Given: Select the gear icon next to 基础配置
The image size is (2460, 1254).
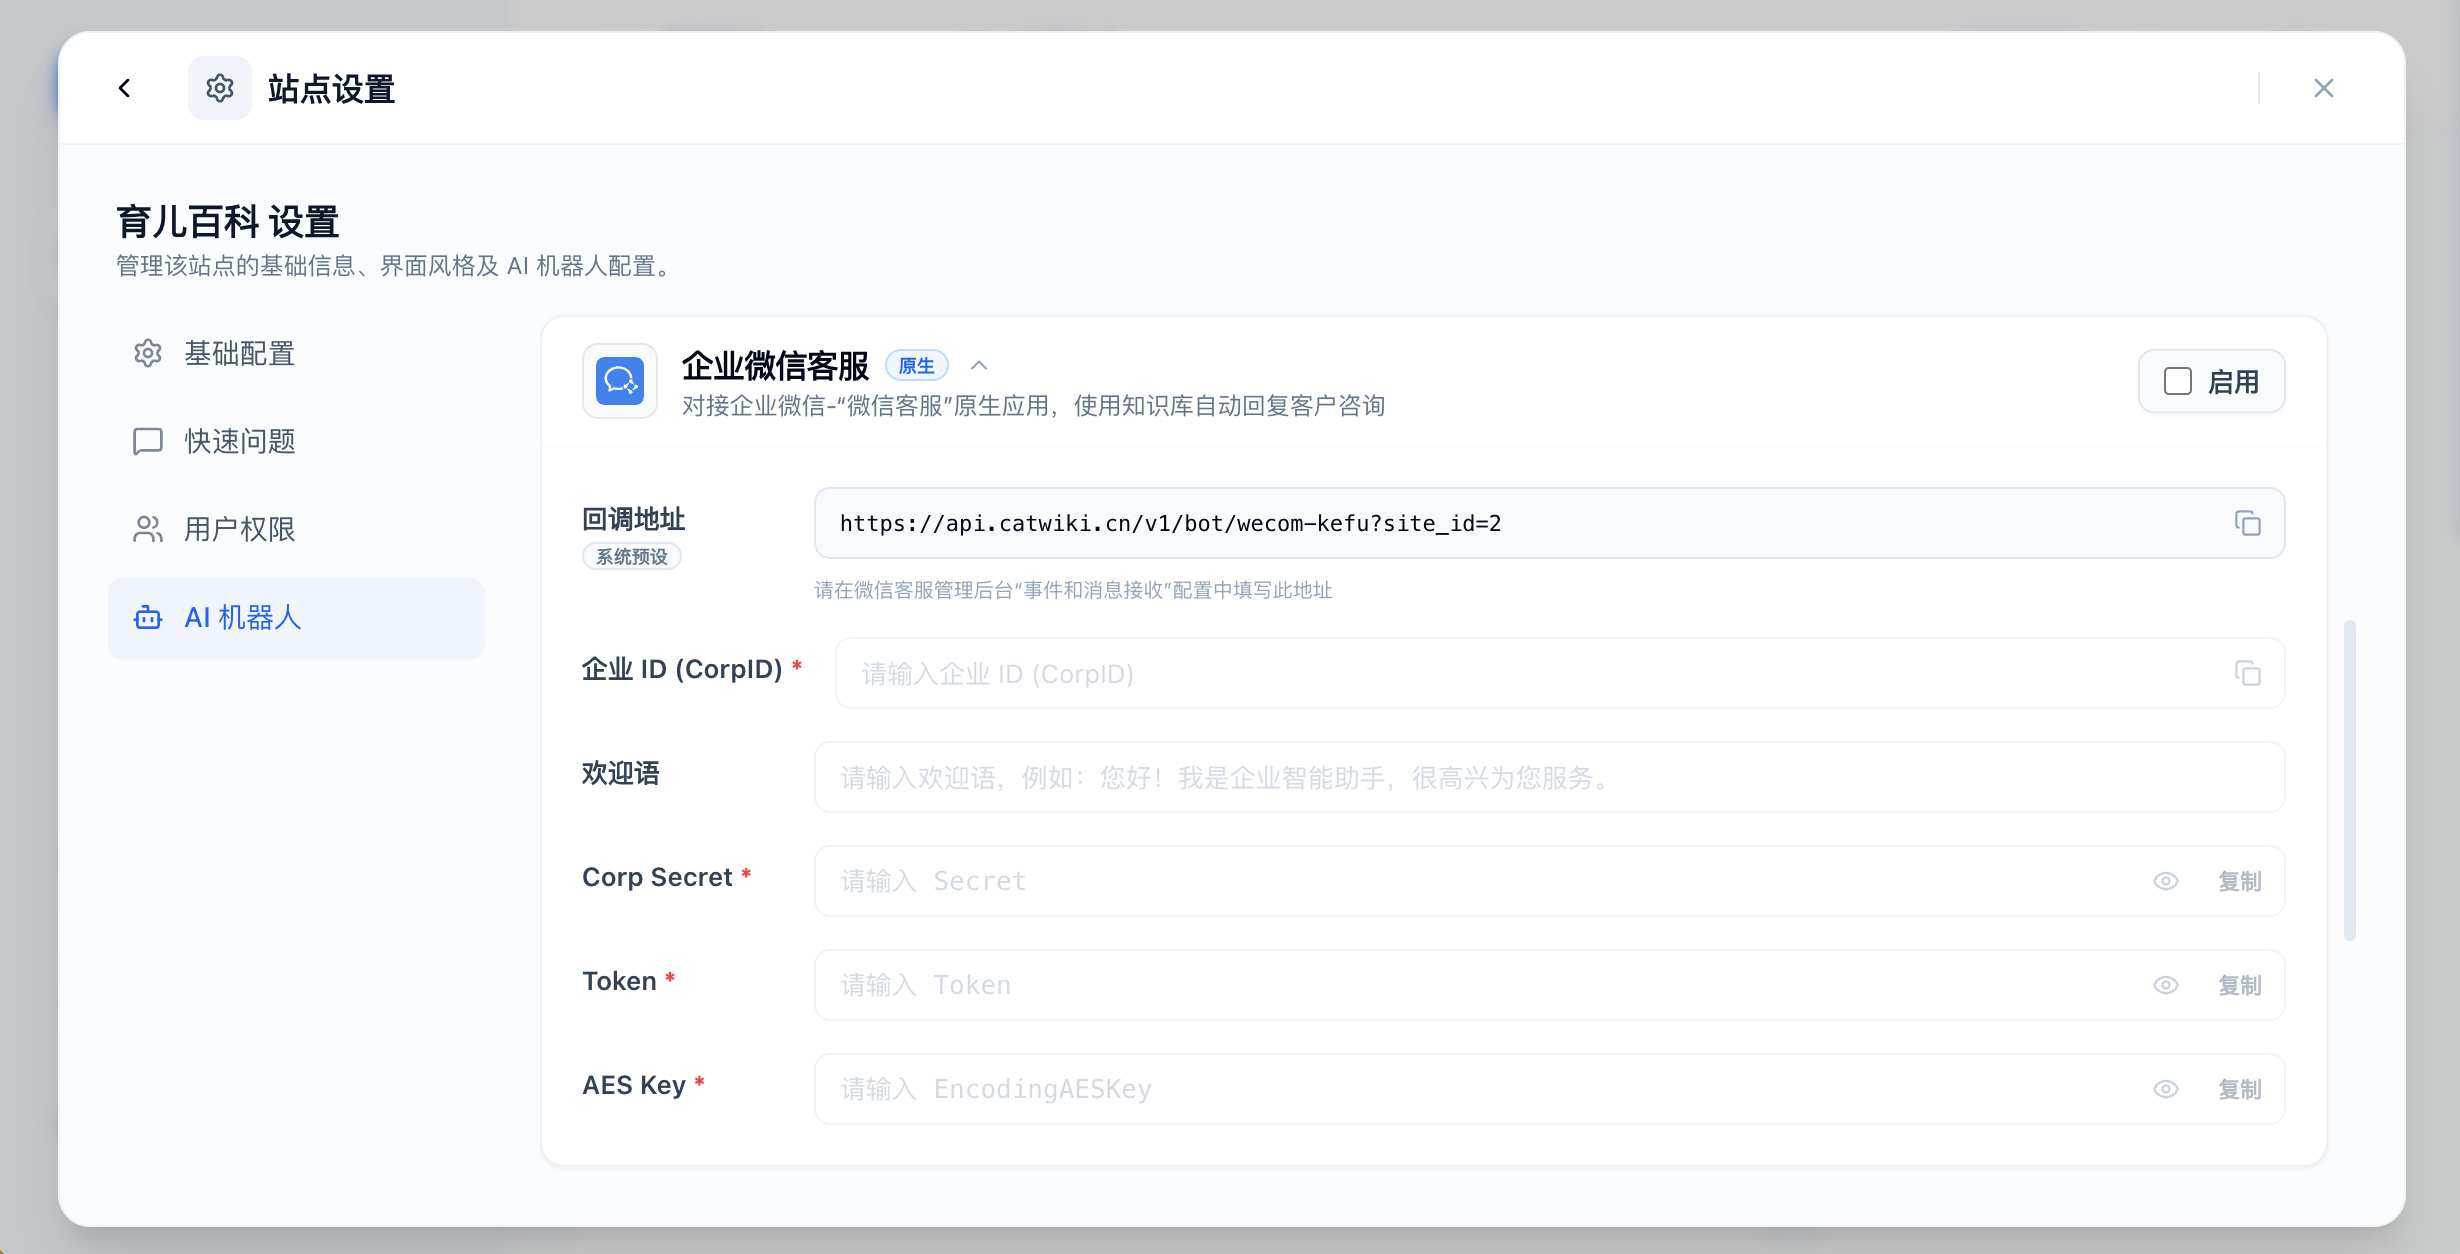Looking at the screenshot, I should pos(147,353).
